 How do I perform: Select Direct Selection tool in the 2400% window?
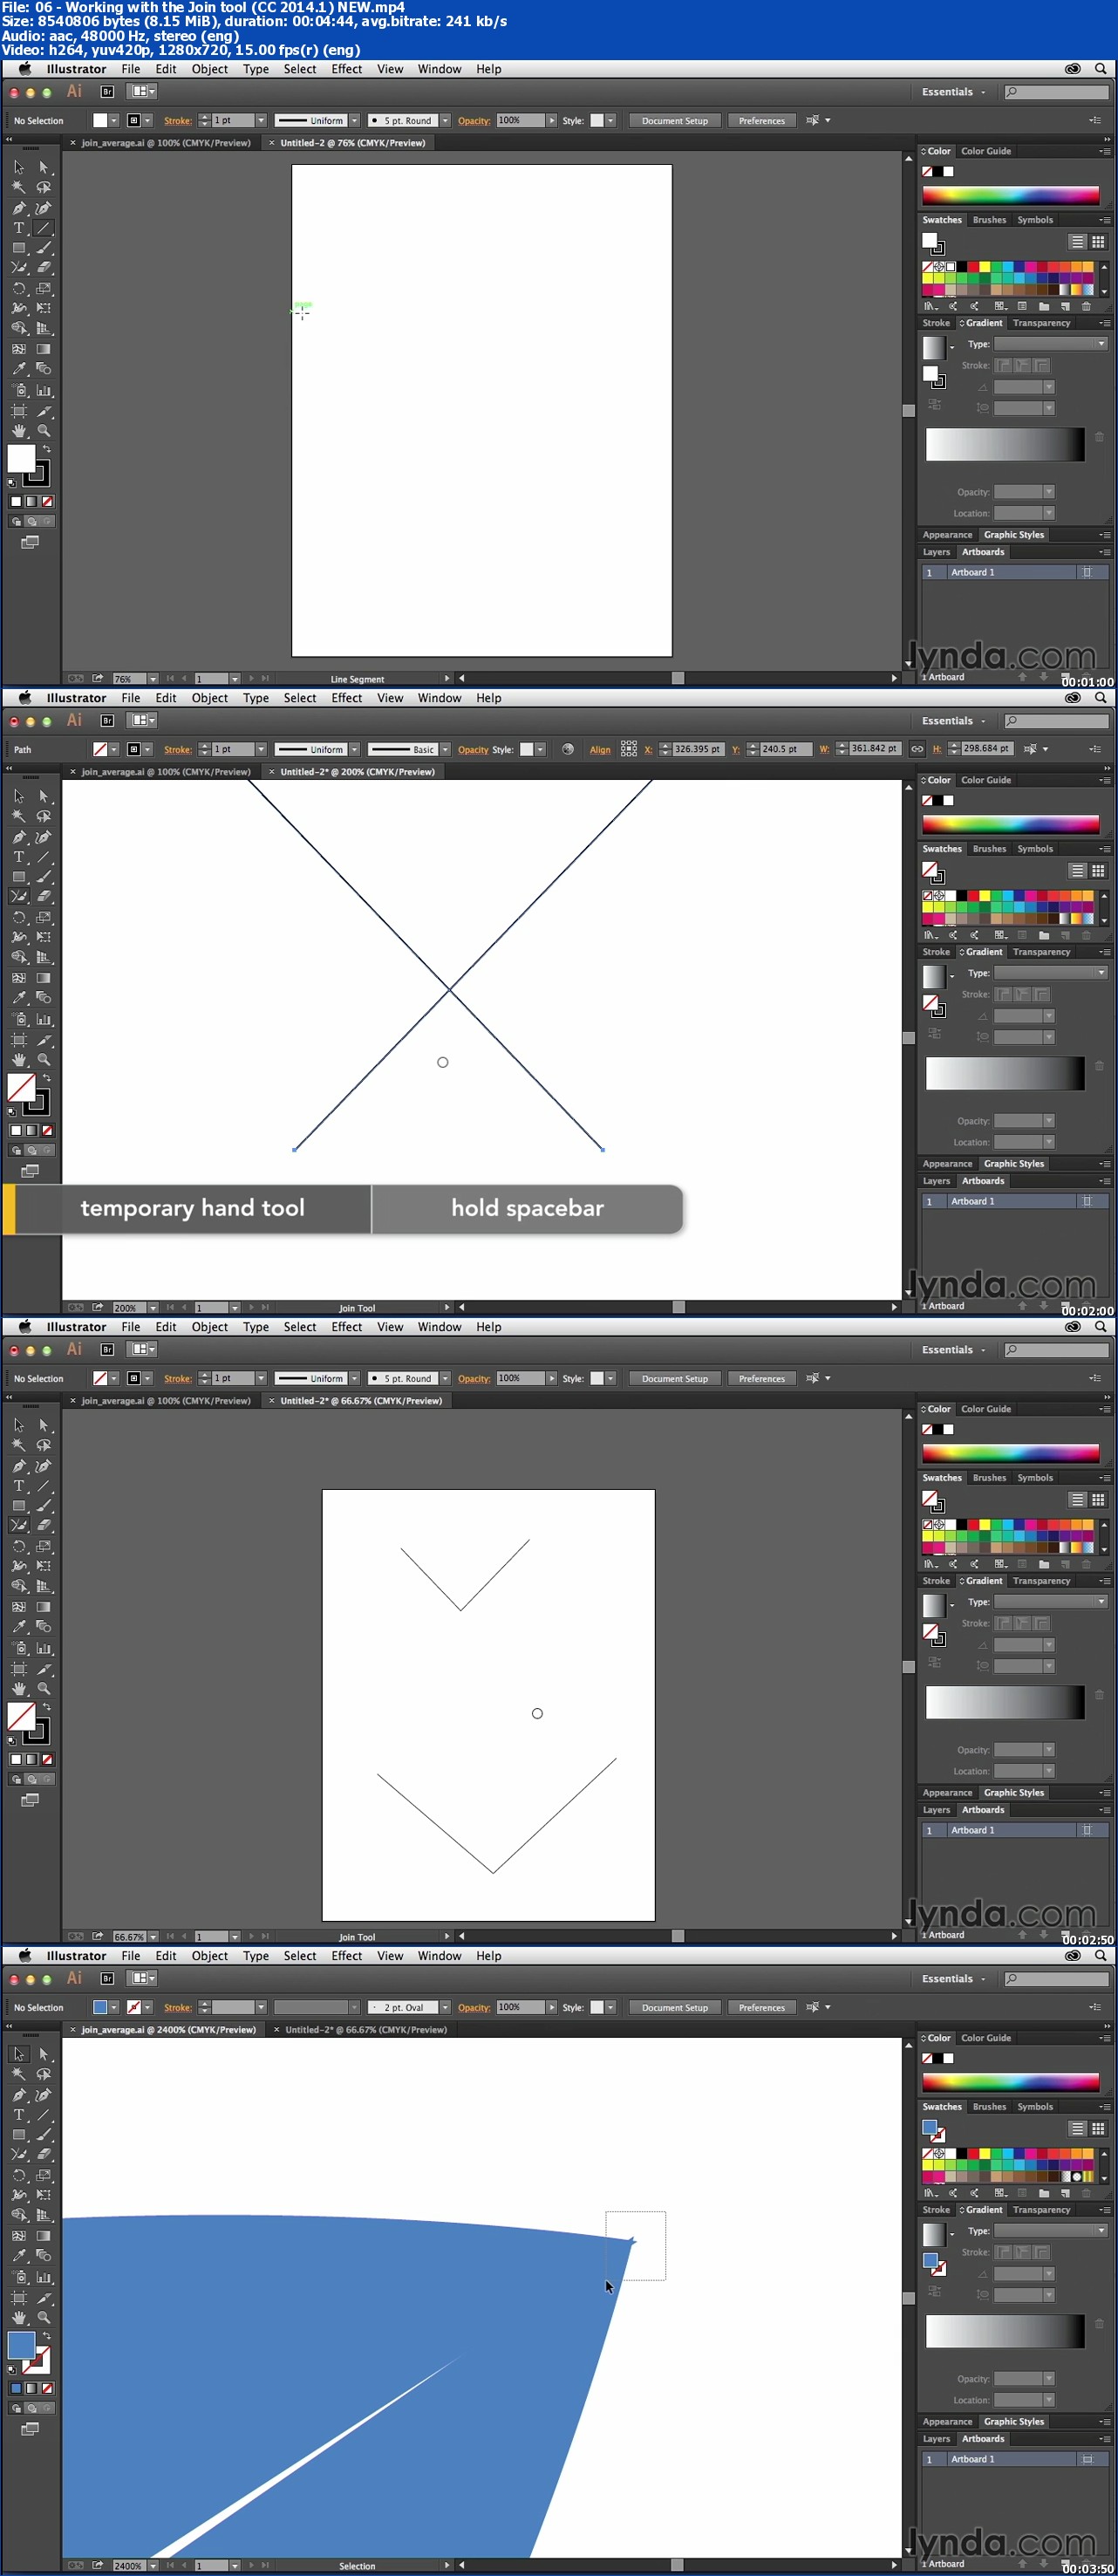pyautogui.click(x=44, y=2054)
